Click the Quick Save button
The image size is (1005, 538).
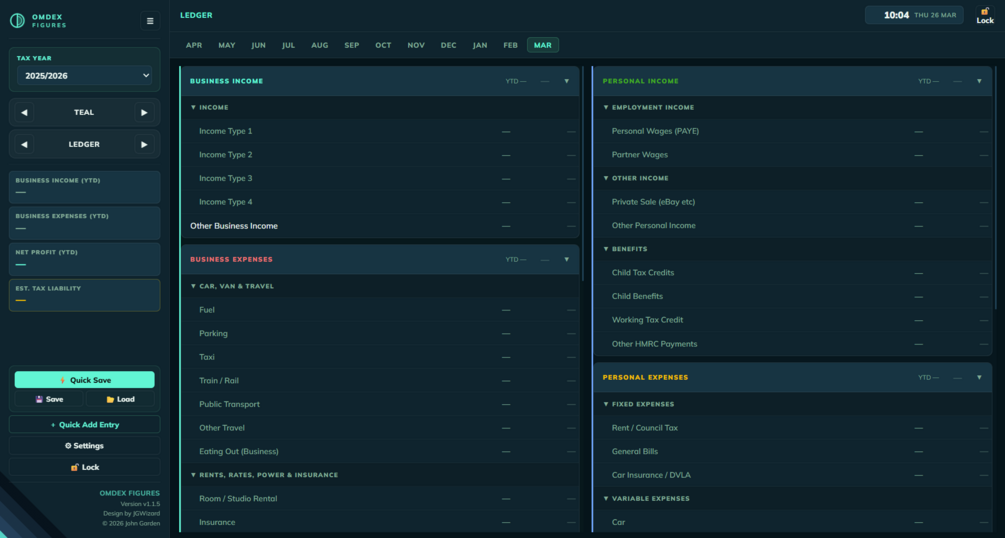click(85, 380)
